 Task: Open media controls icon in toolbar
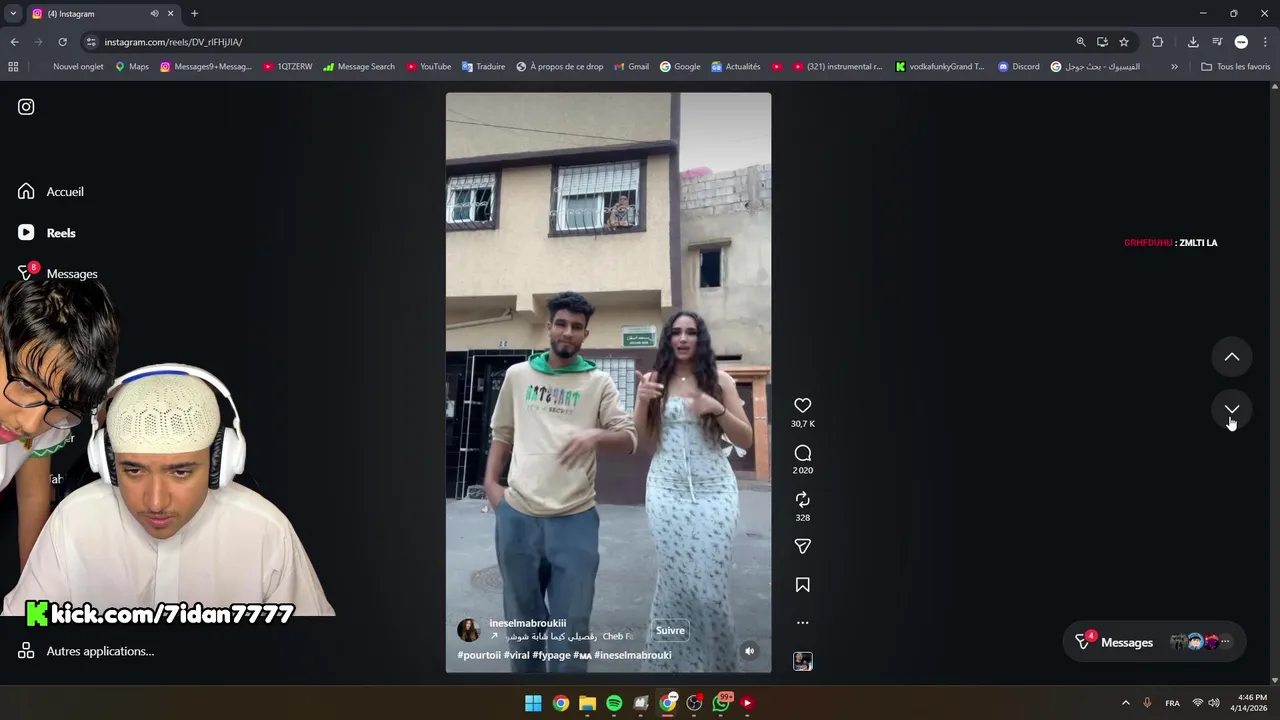pyautogui.click(x=1217, y=42)
